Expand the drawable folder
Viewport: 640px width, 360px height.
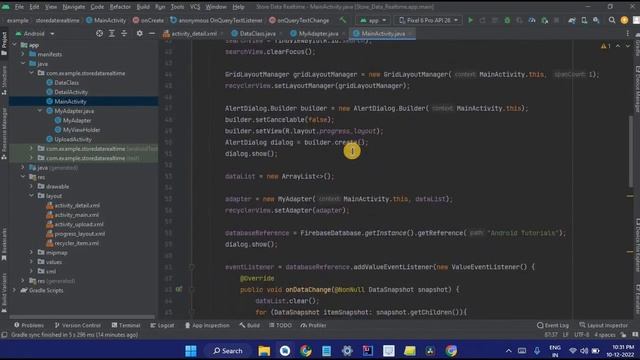click(31, 186)
